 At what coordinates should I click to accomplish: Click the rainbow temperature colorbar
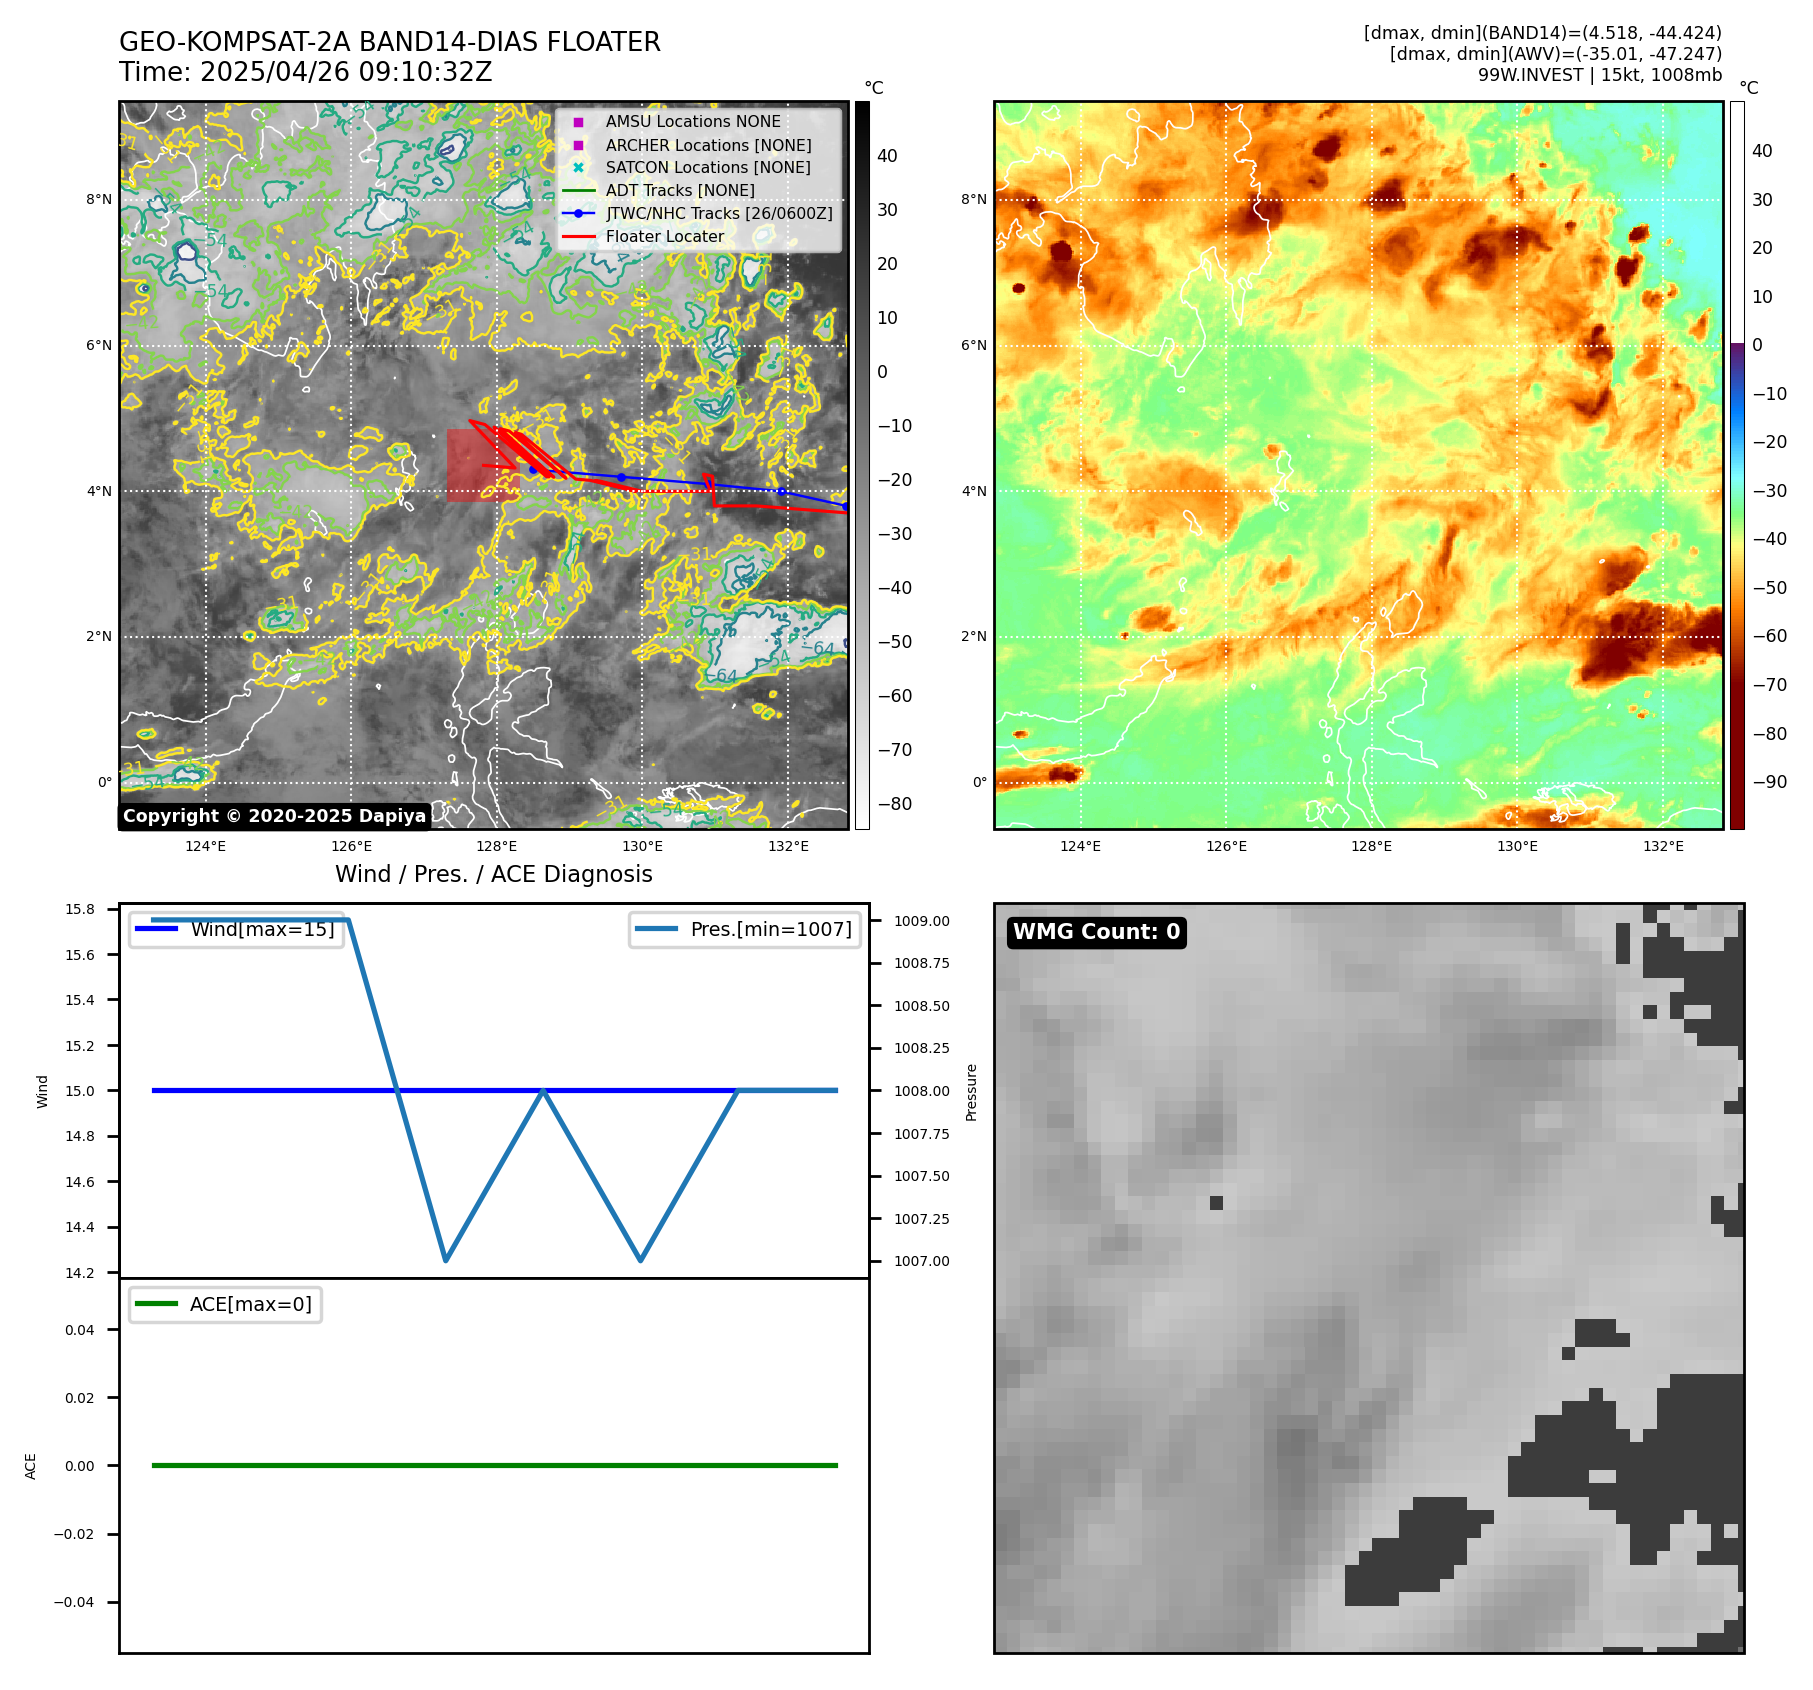pyautogui.click(x=1737, y=465)
